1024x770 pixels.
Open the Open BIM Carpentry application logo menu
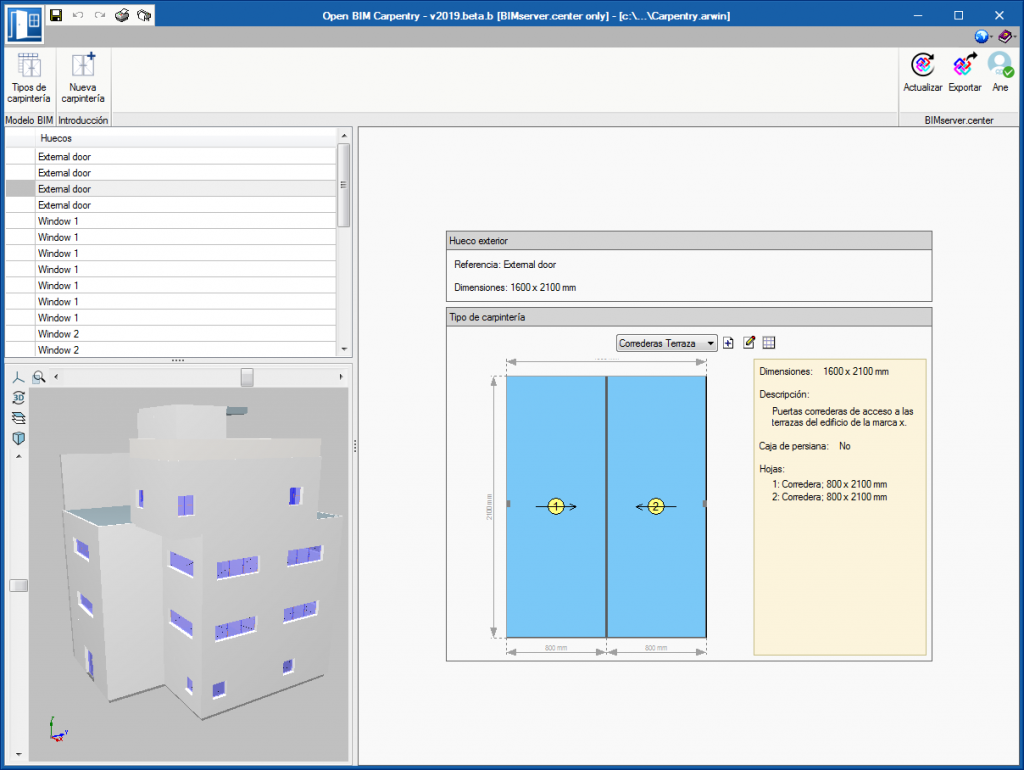(x=25, y=23)
